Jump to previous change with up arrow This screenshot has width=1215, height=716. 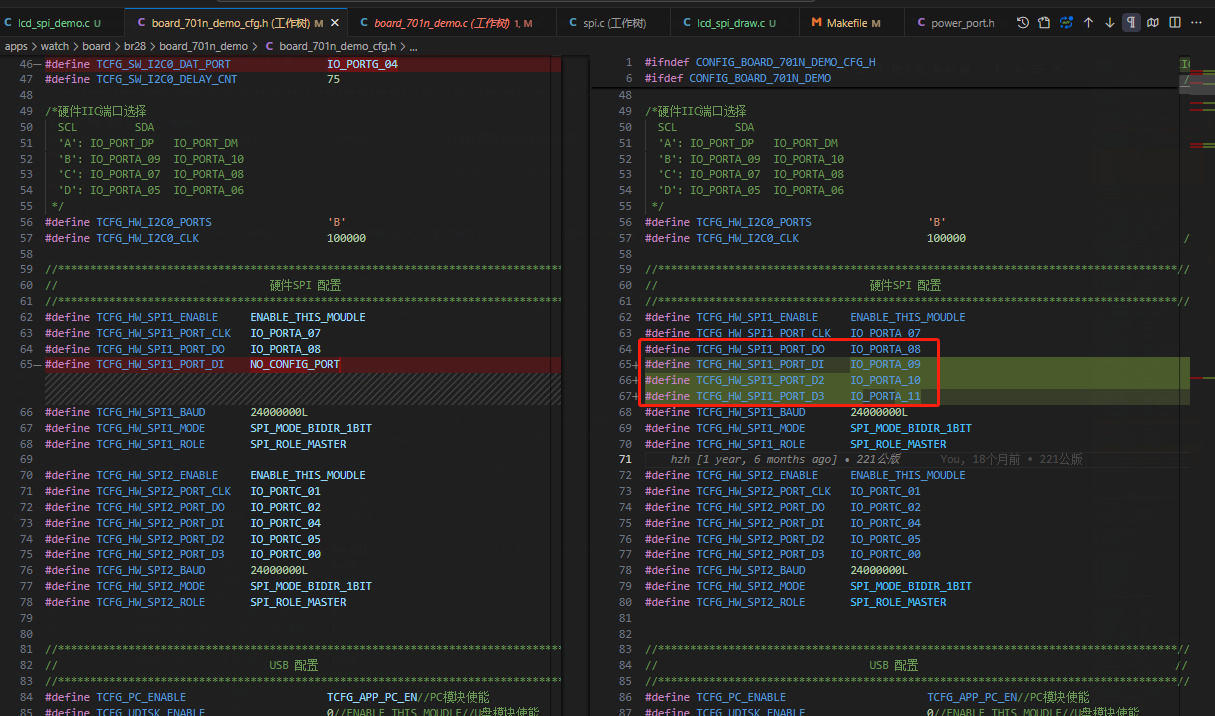1088,23
